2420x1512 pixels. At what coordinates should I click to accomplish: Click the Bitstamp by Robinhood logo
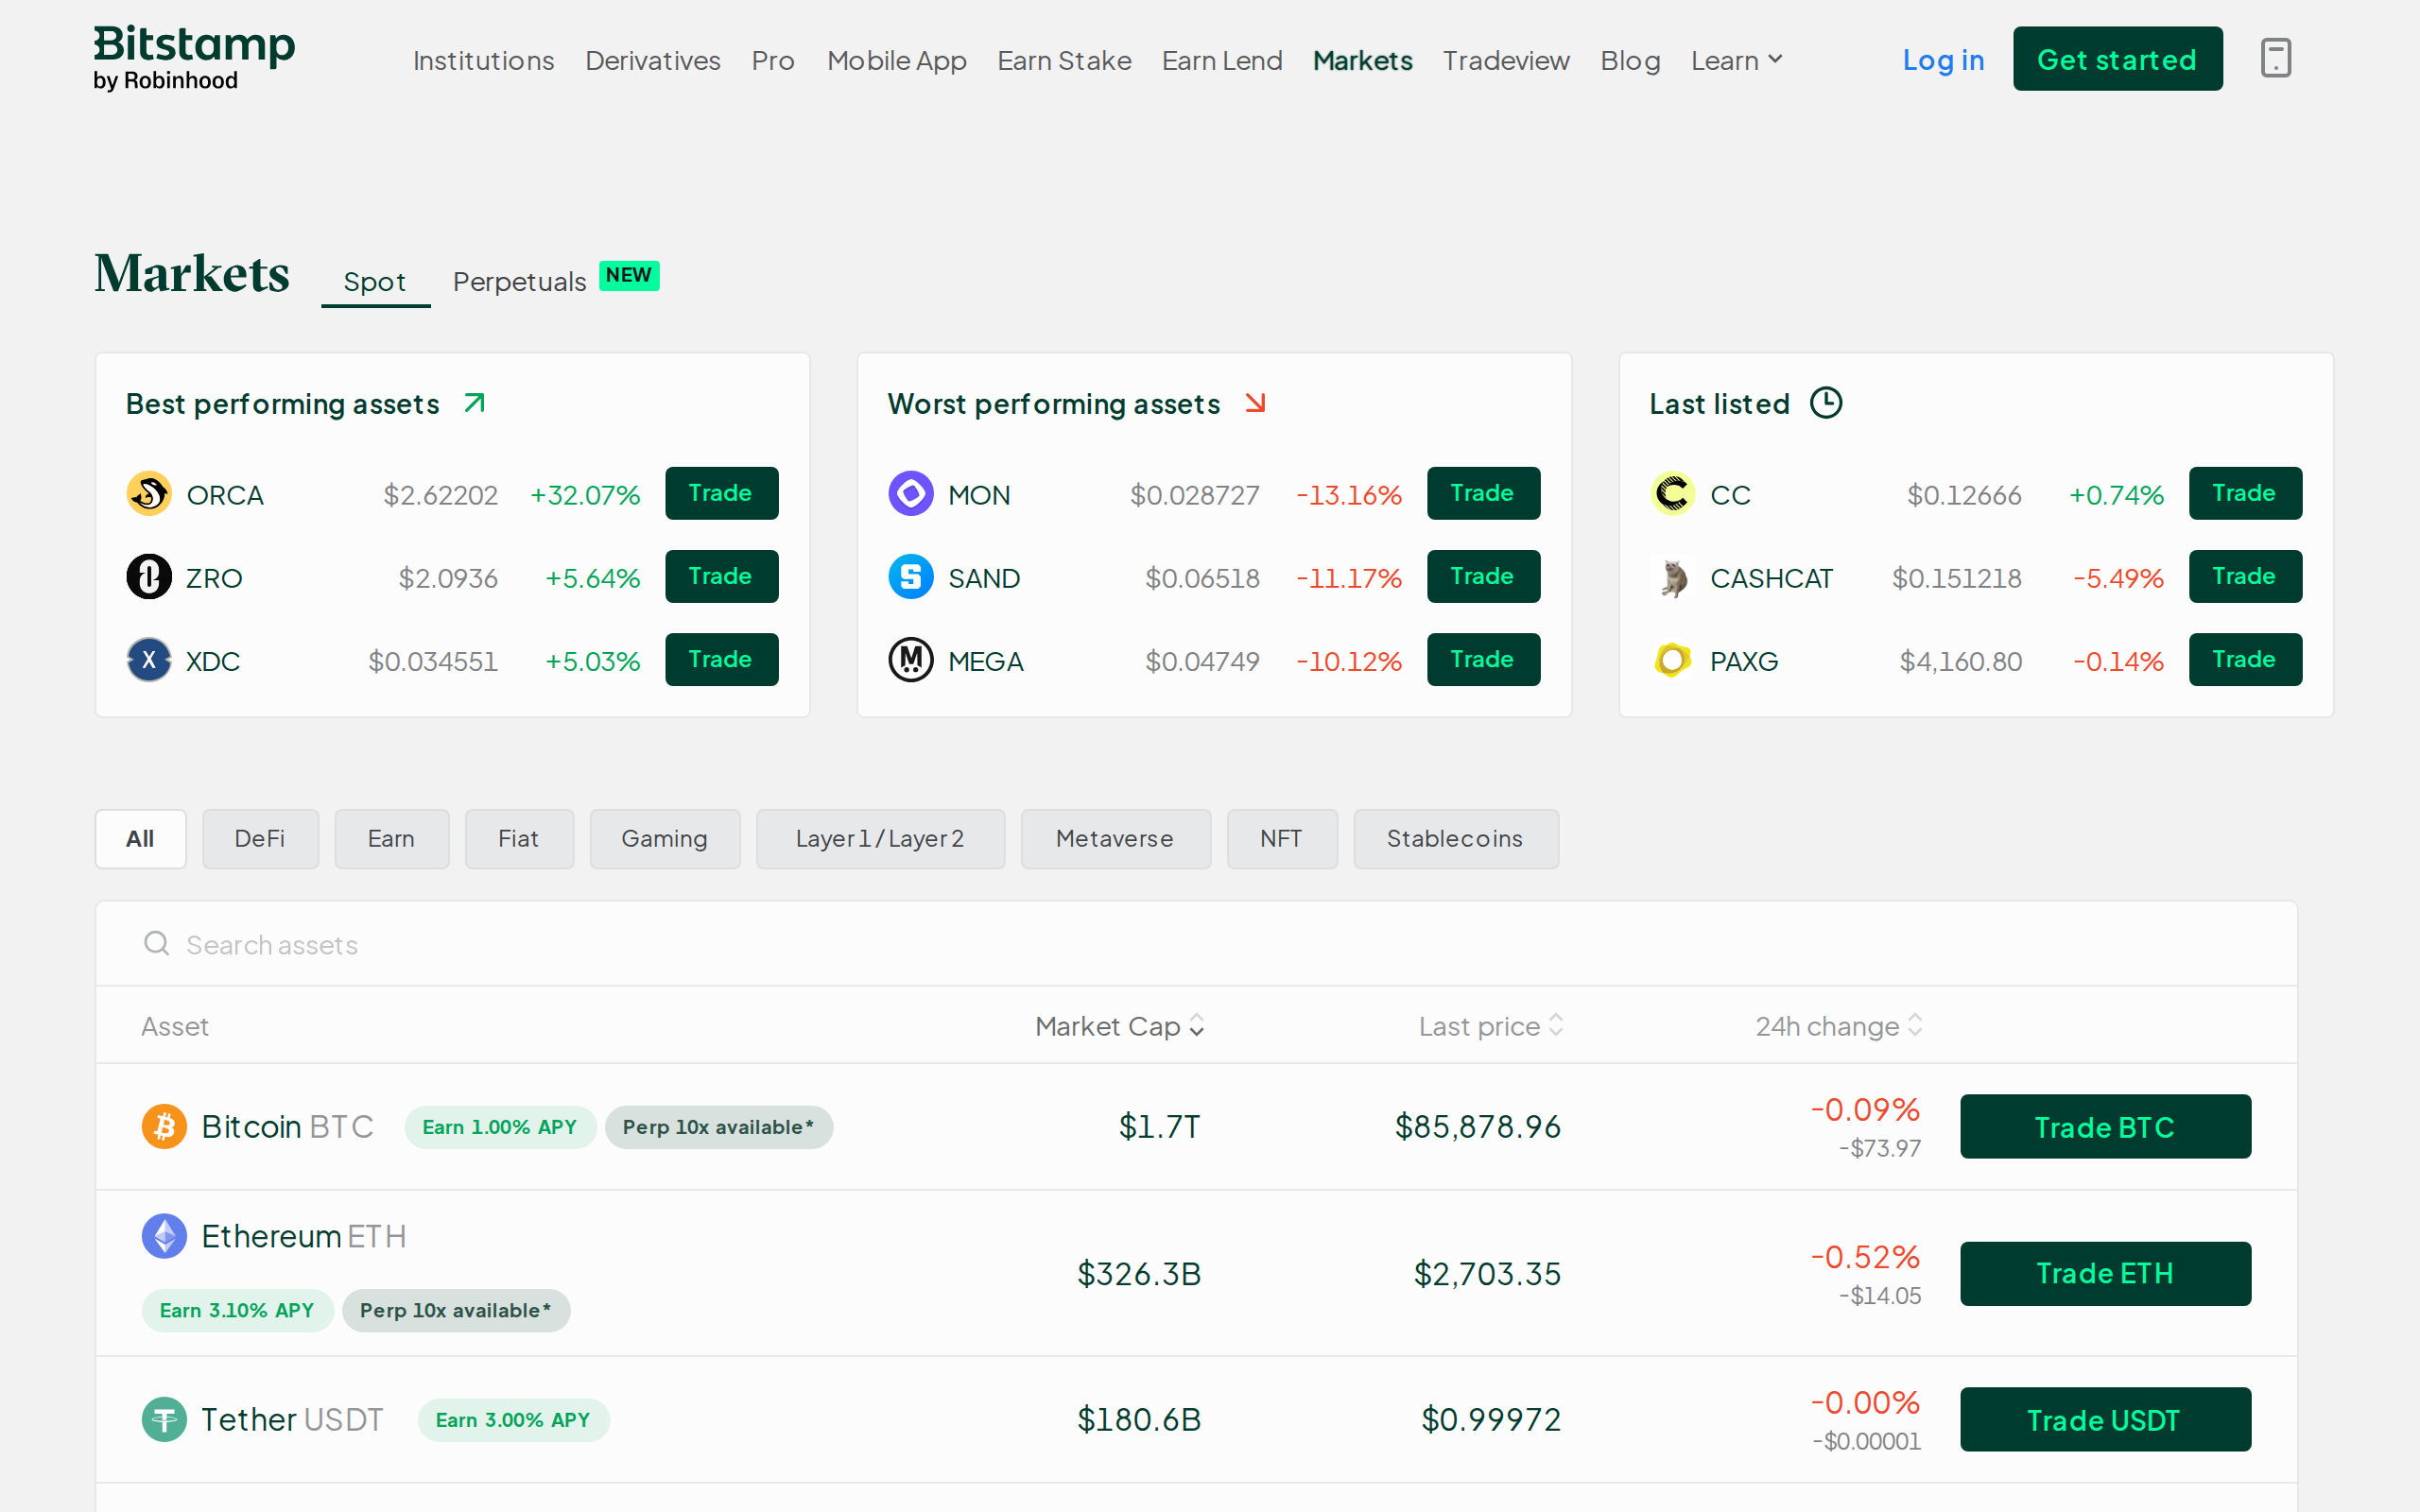pos(194,58)
